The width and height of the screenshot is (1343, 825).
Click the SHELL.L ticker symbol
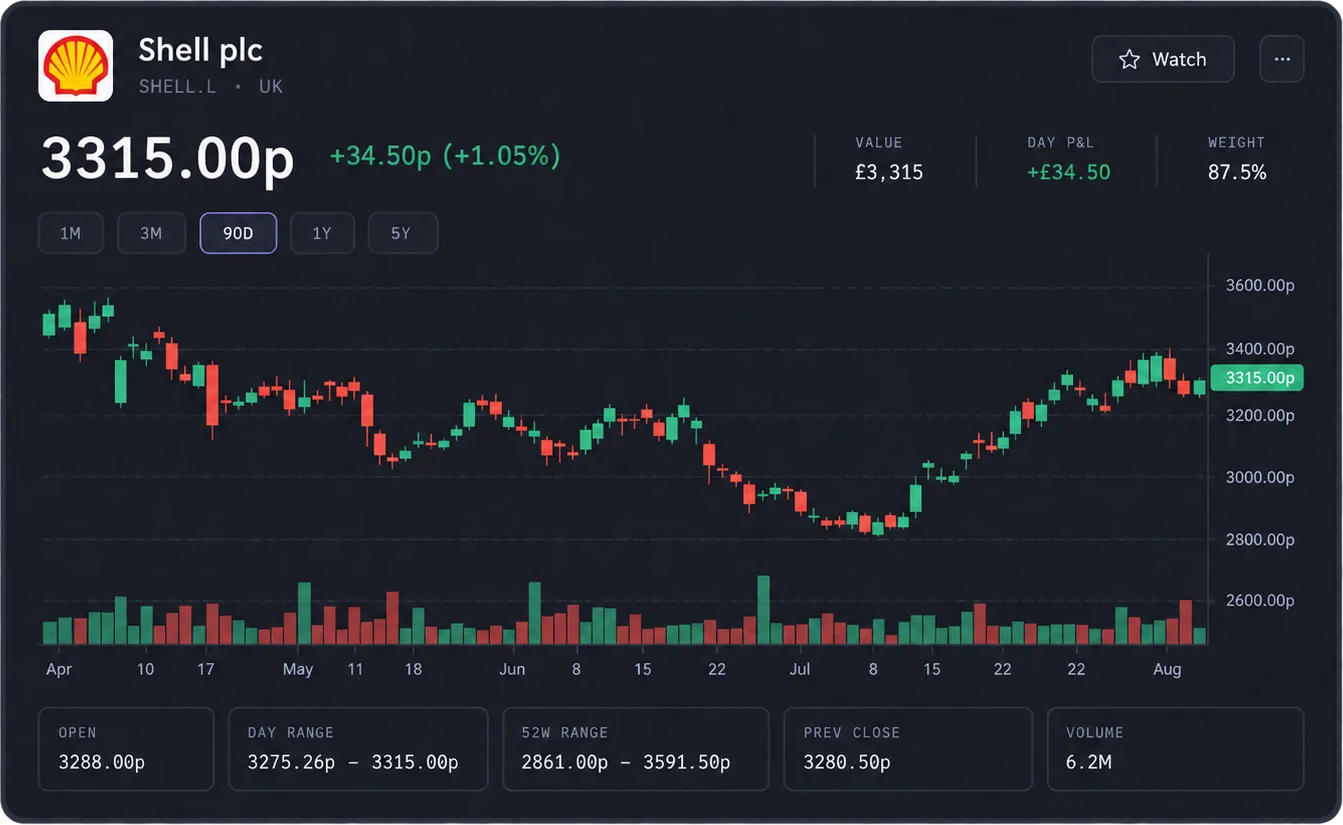(177, 86)
